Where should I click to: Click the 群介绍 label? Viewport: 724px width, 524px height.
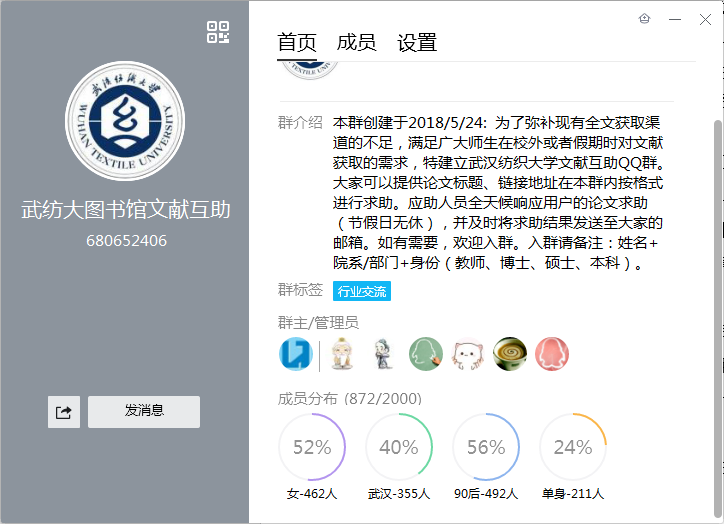(300, 122)
